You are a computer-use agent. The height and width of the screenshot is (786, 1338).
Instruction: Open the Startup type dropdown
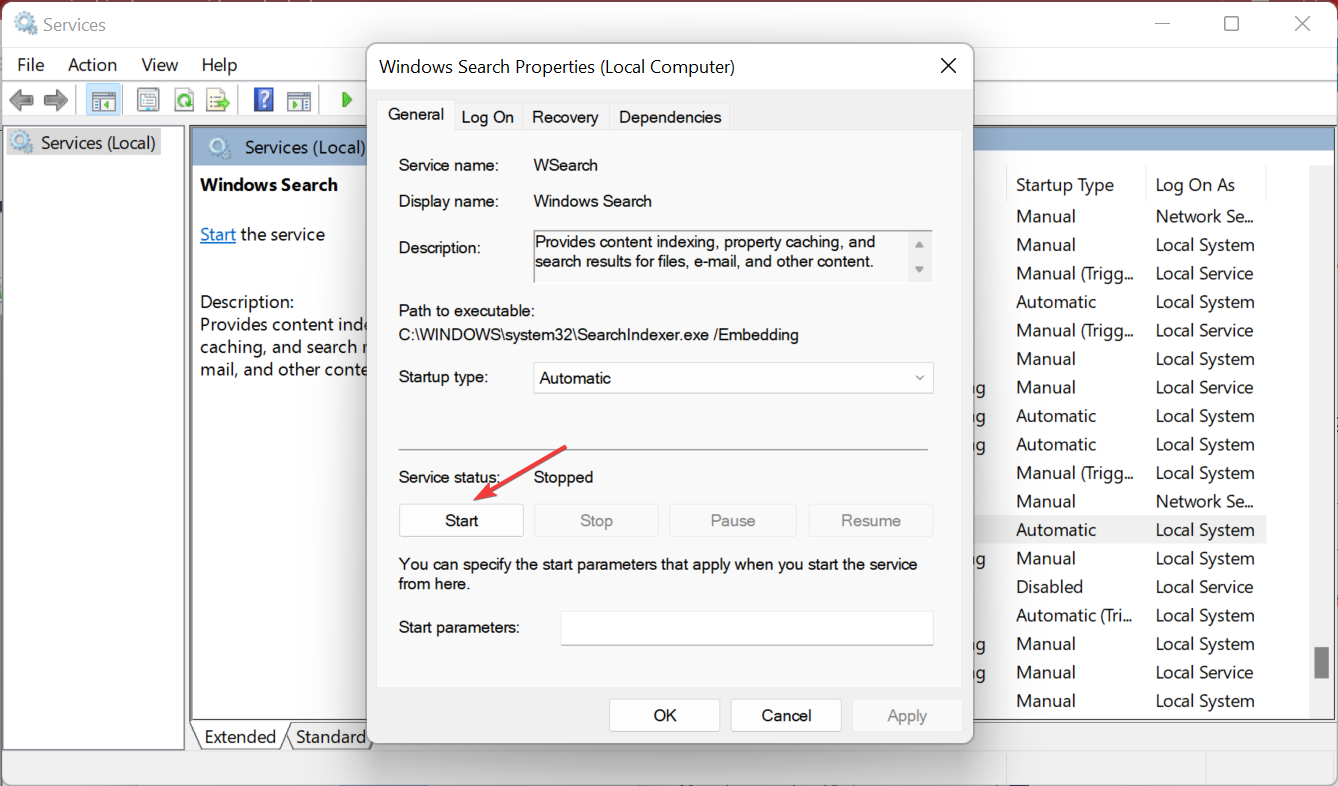click(733, 378)
